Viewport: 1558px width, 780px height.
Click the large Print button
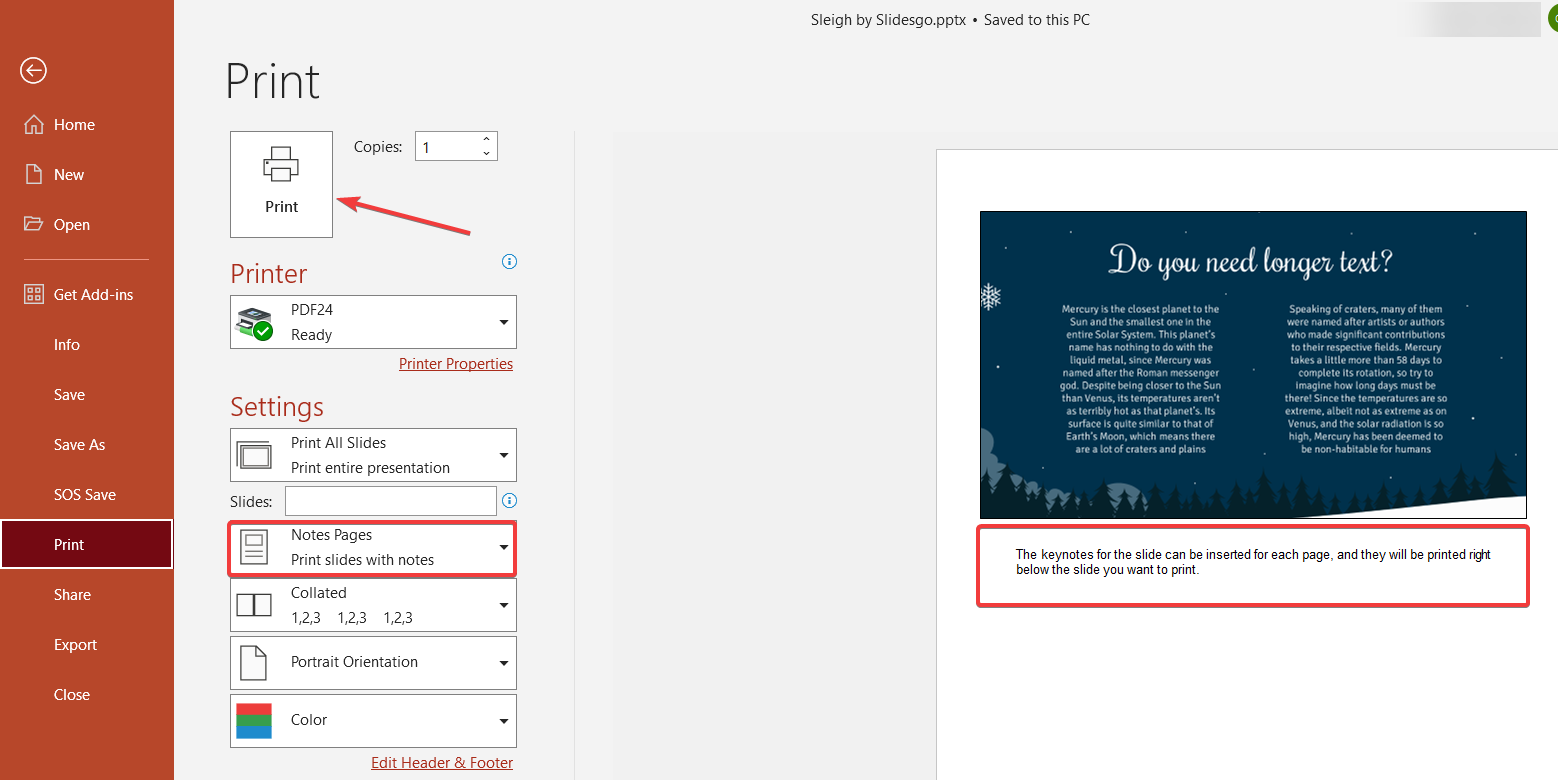[x=281, y=184]
